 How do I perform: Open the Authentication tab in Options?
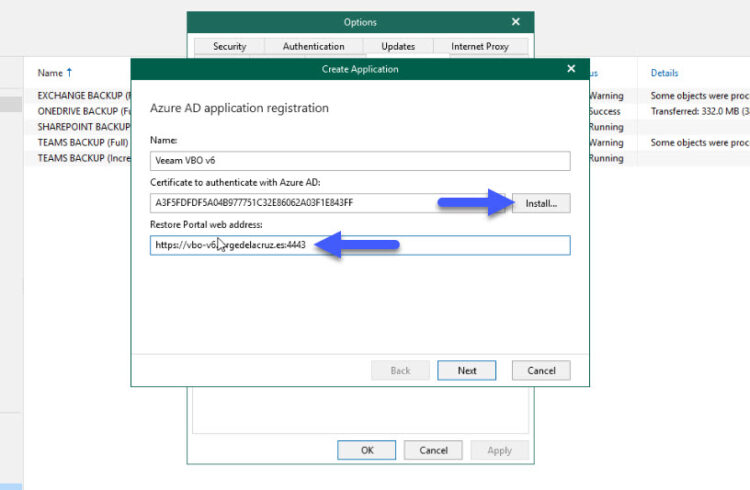313,46
